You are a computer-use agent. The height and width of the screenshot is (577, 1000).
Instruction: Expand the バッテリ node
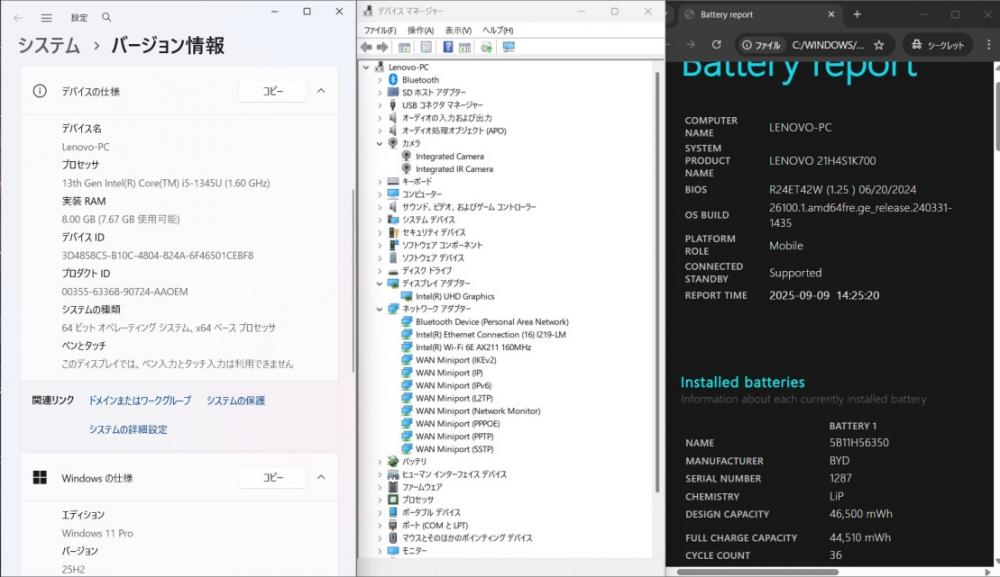tap(379, 462)
